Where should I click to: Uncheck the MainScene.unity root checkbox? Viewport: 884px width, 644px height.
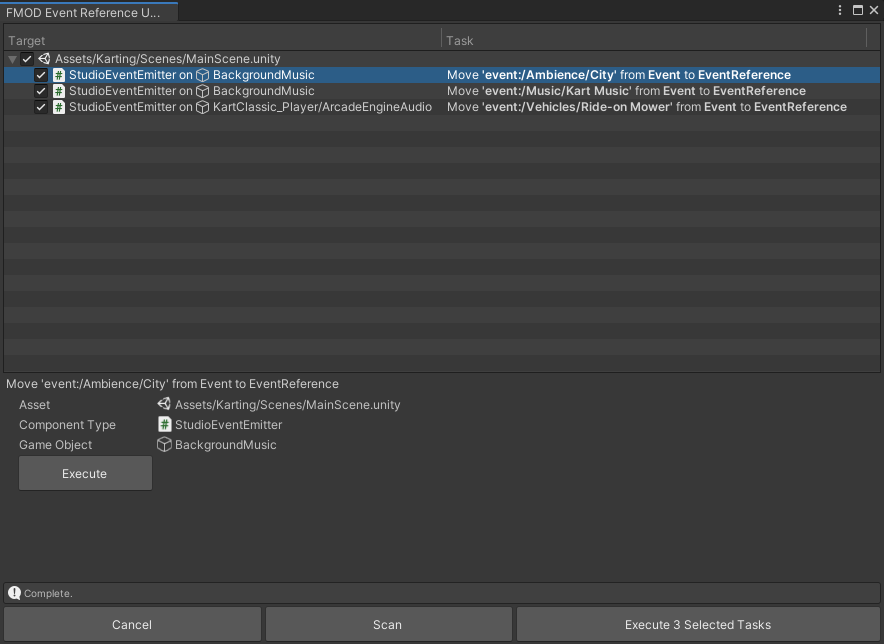[26, 58]
